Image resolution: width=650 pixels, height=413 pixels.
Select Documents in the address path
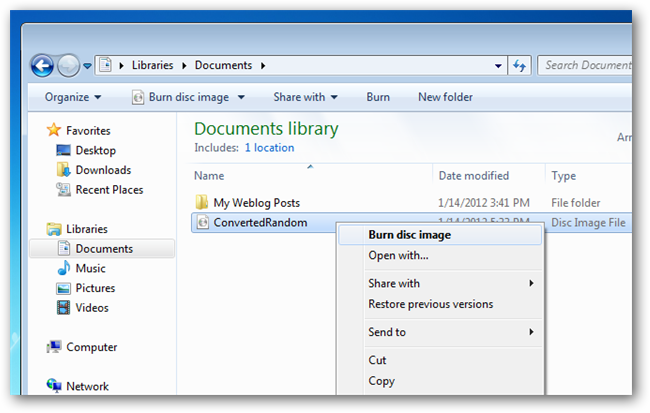coord(223,65)
